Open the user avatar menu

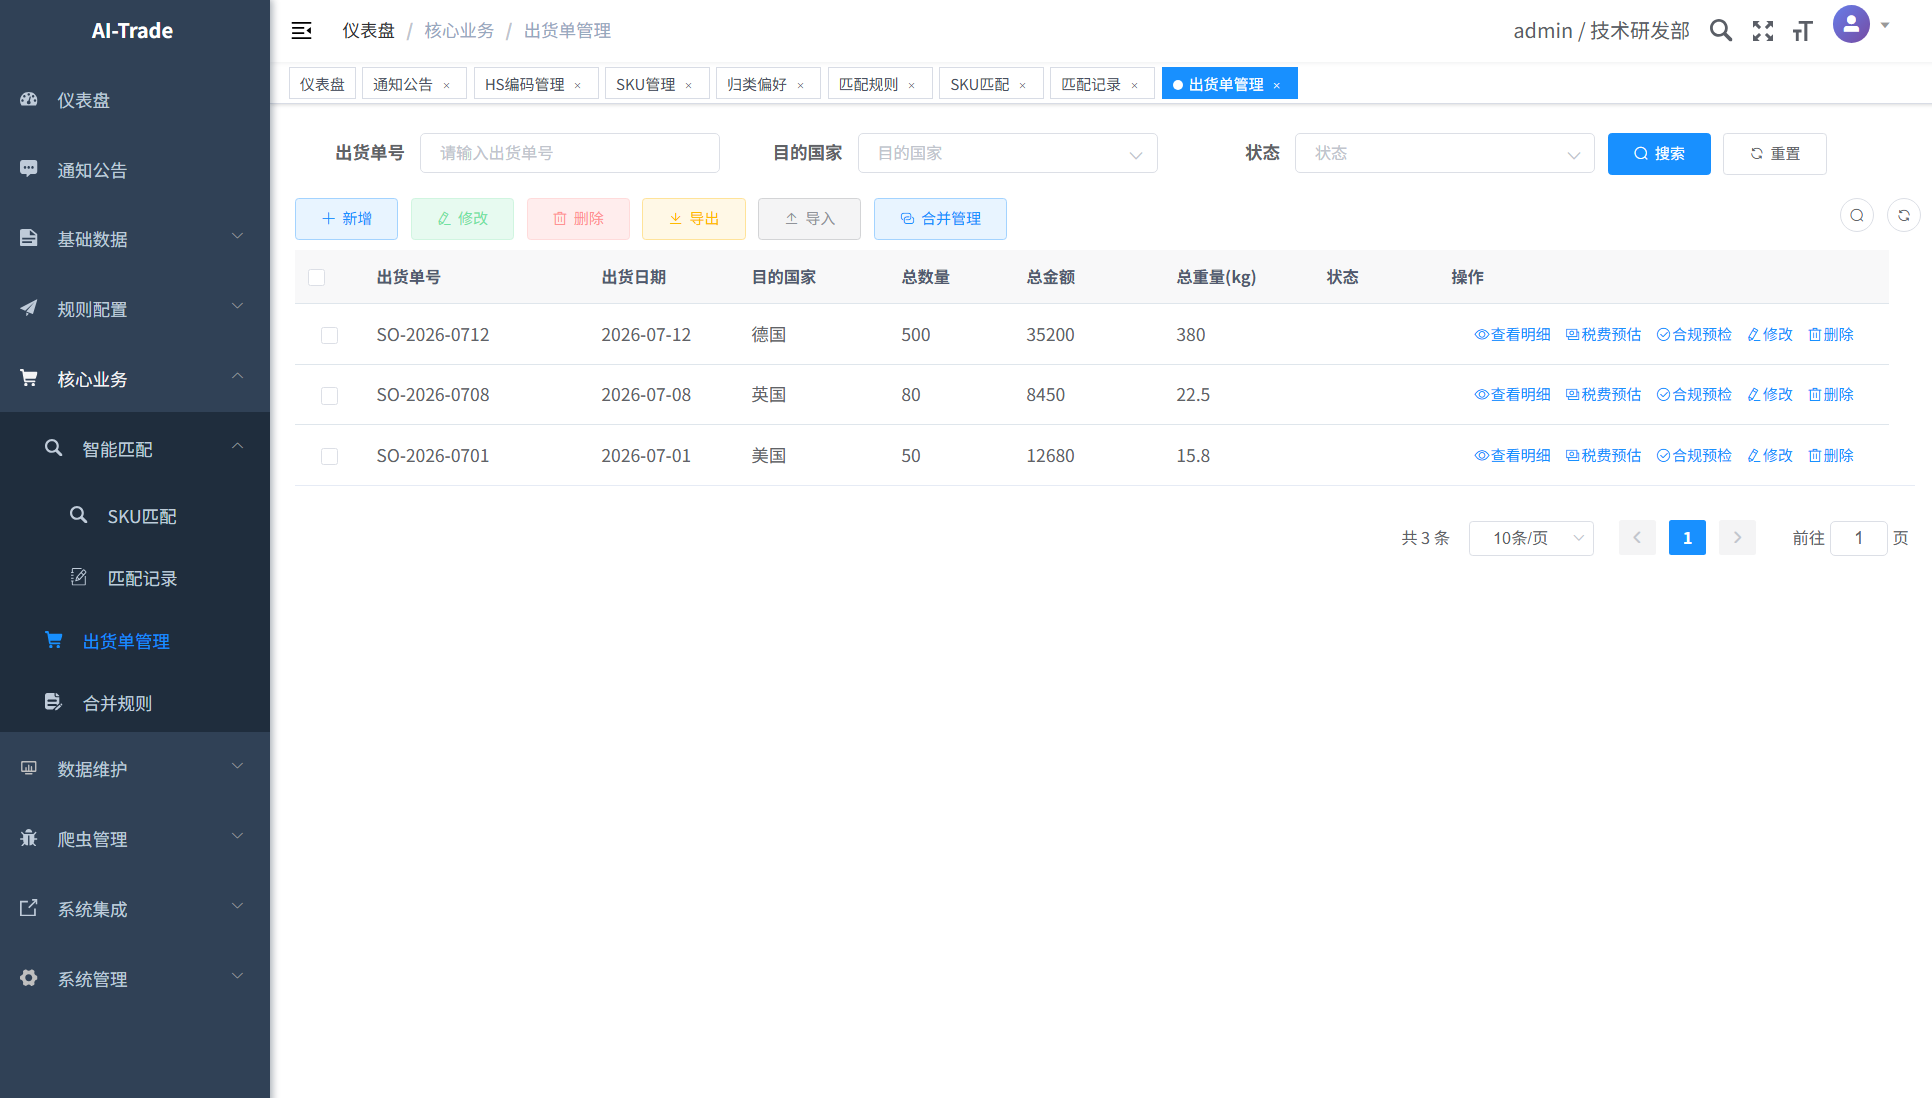(1851, 24)
